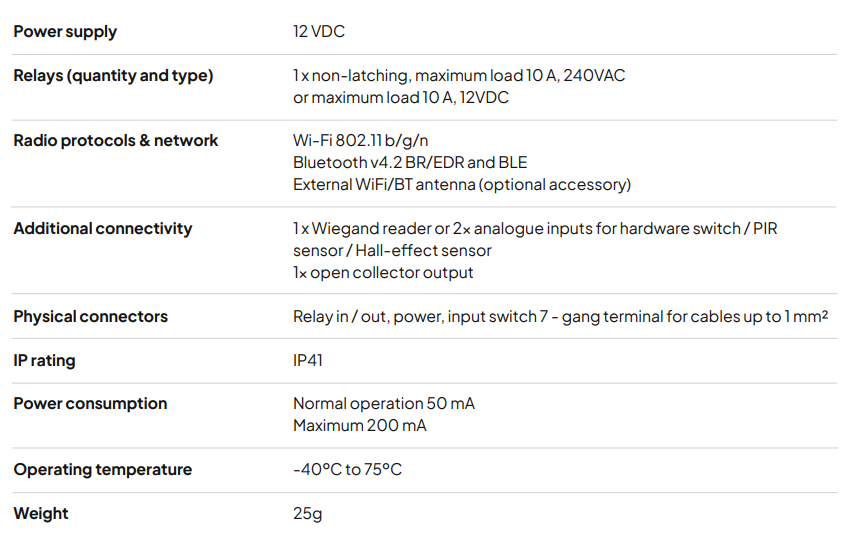Select the "Additional connectivity" label

pyautogui.click(x=103, y=229)
